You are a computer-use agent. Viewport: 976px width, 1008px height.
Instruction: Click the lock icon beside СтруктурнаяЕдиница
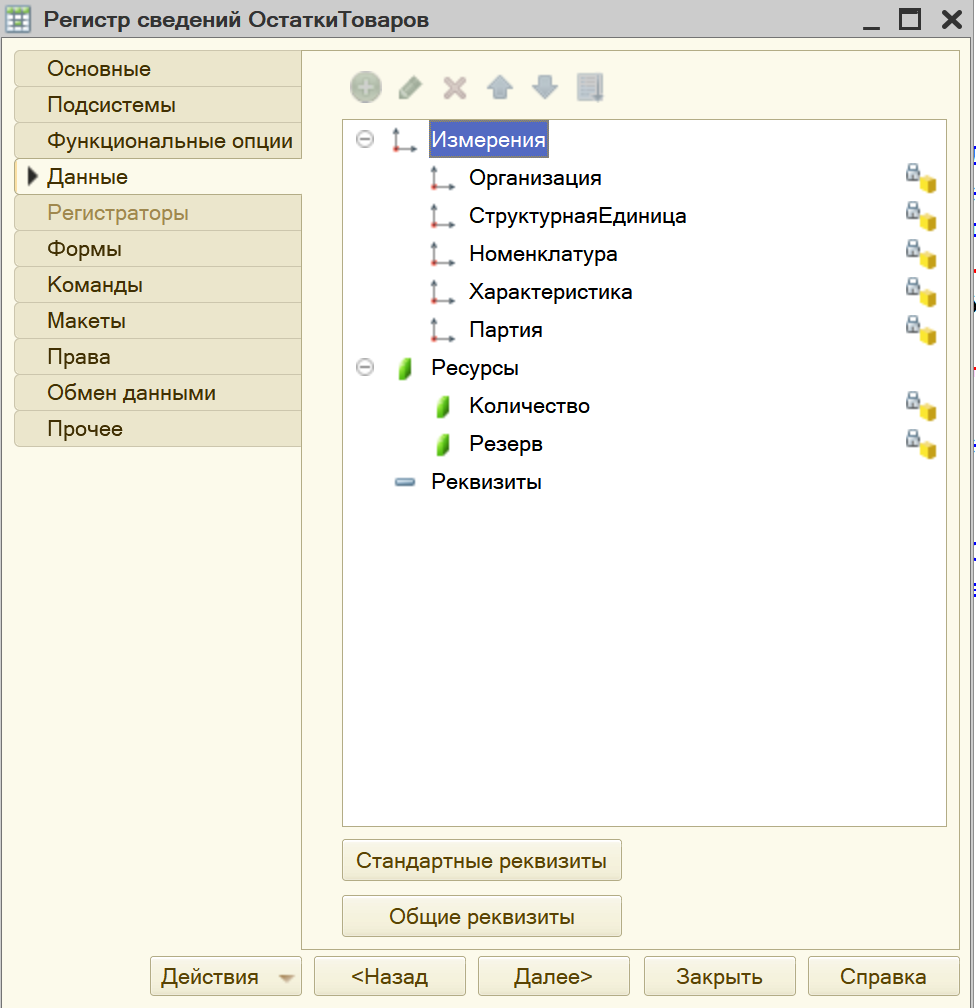(921, 215)
